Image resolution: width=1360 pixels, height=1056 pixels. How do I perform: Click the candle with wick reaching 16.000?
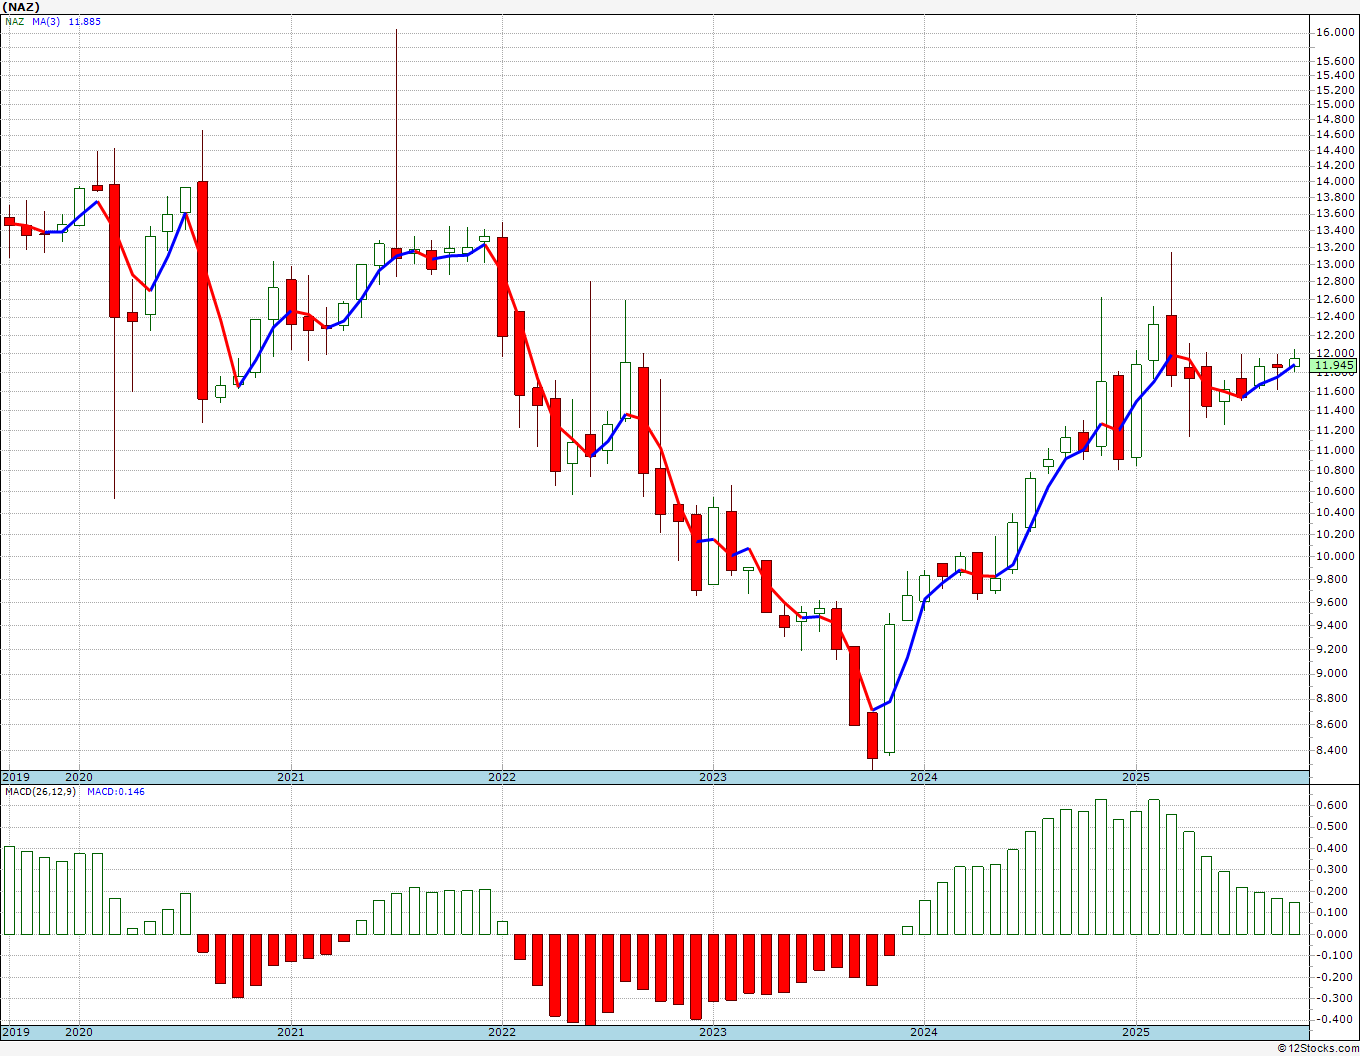point(396,252)
